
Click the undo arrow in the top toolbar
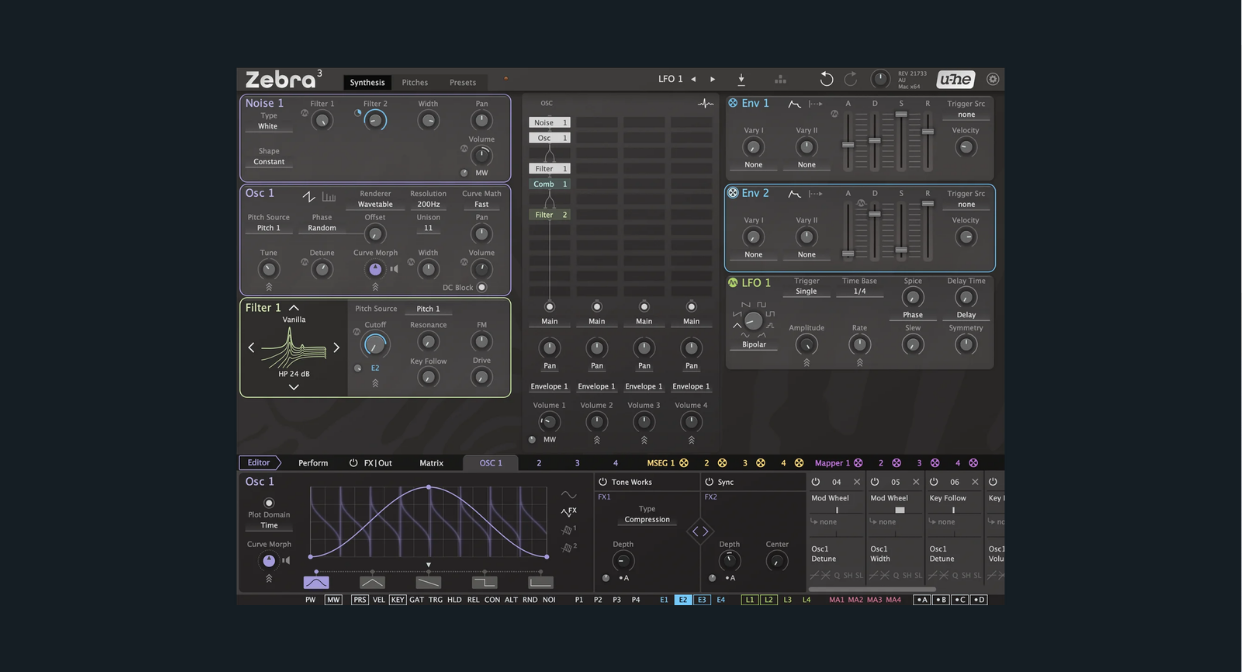click(826, 79)
